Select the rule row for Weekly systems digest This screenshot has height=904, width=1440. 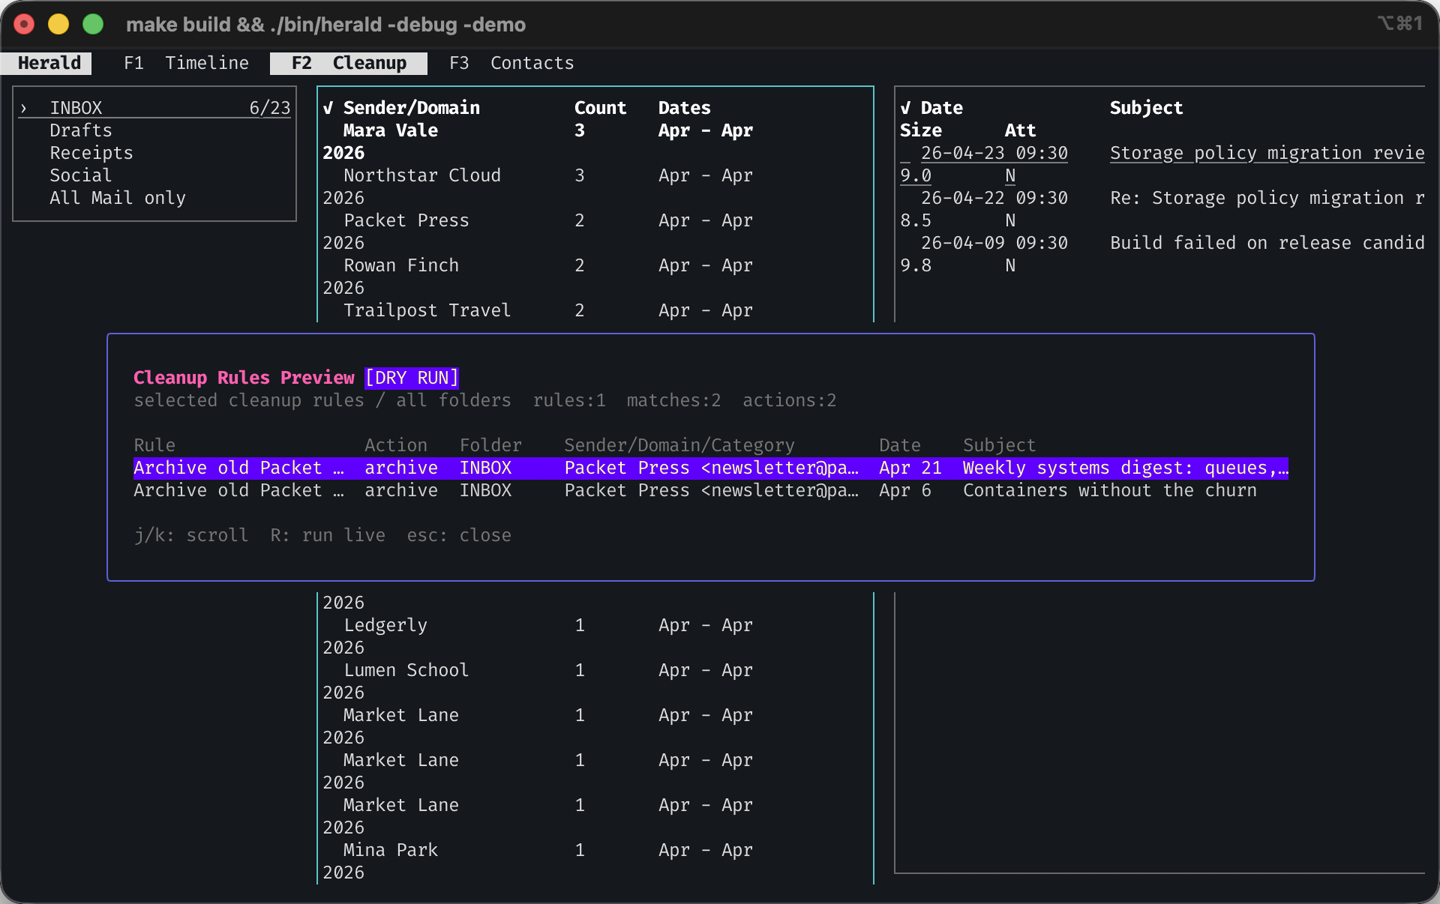click(x=711, y=468)
